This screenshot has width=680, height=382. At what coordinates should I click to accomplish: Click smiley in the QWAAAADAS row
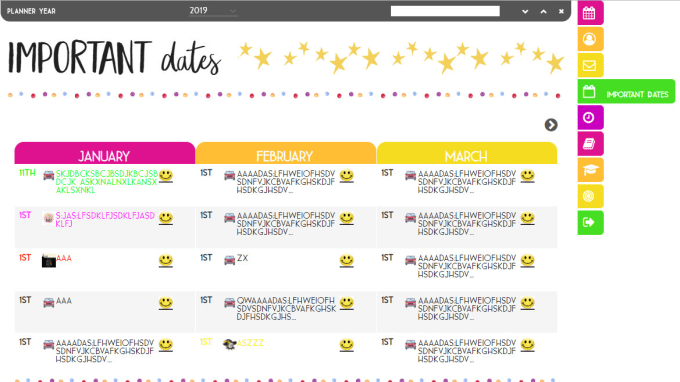pos(347,303)
